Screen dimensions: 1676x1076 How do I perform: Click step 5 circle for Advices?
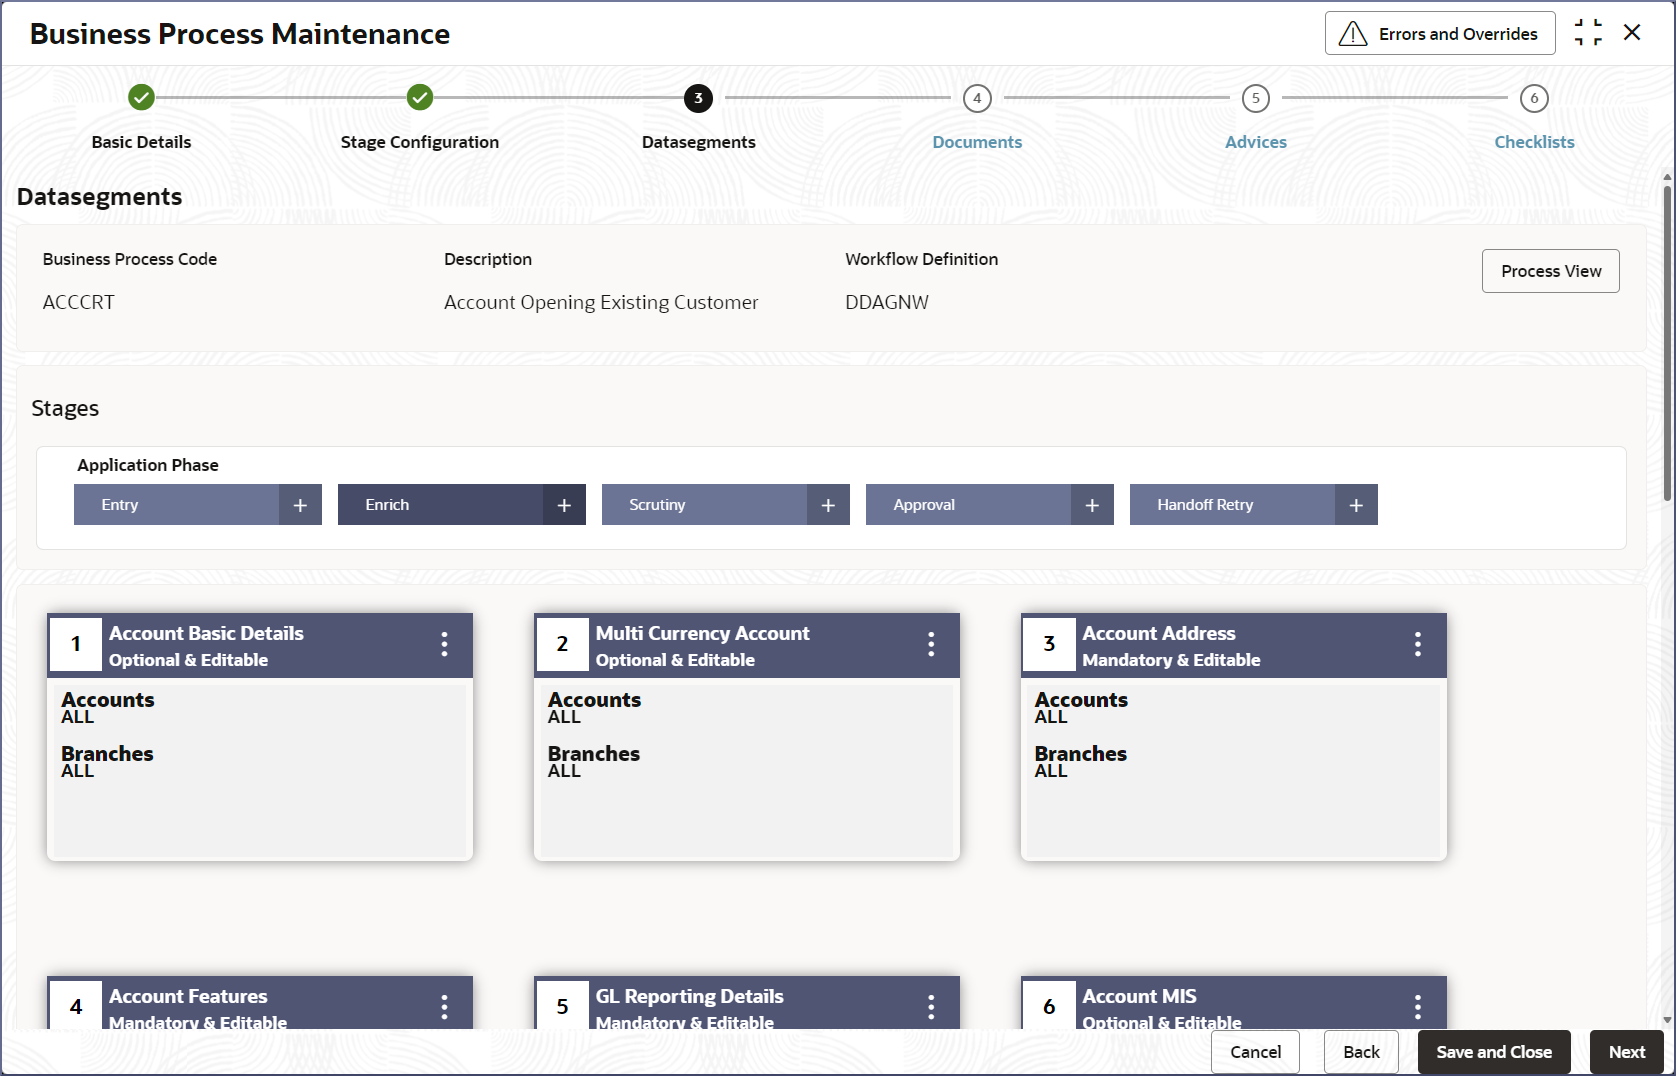coord(1256,98)
